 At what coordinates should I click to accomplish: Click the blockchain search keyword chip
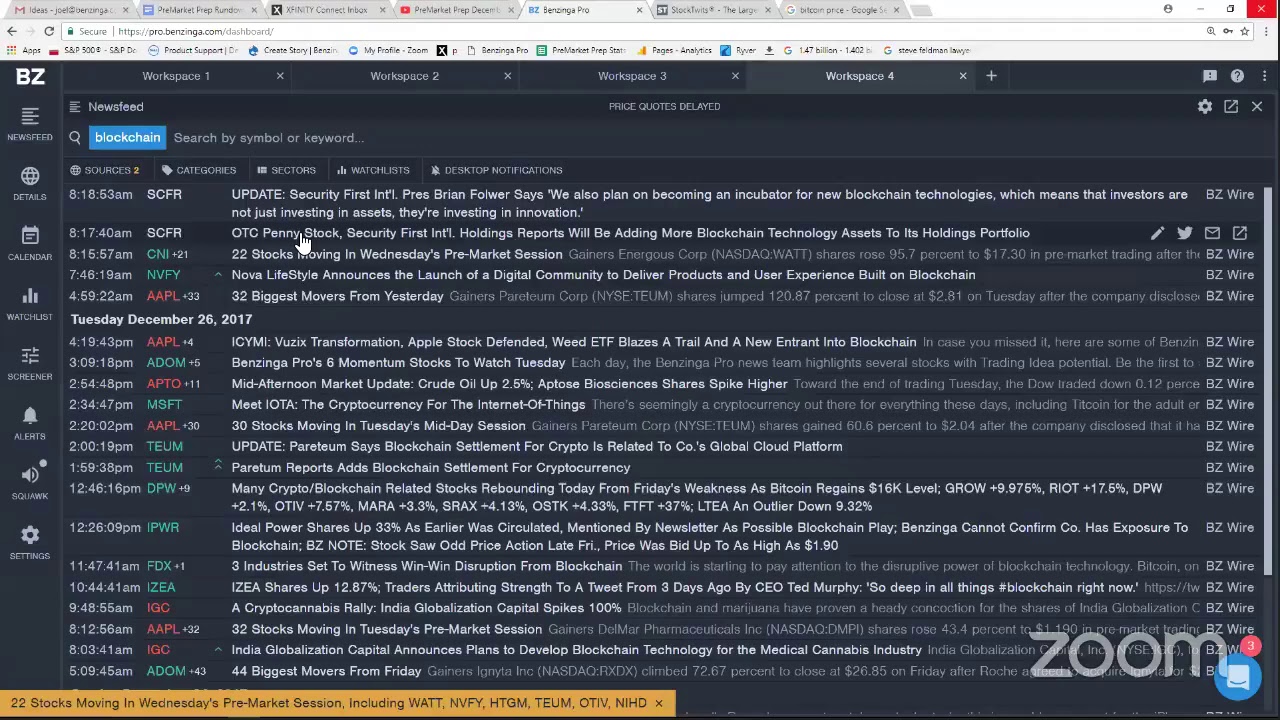pos(127,138)
